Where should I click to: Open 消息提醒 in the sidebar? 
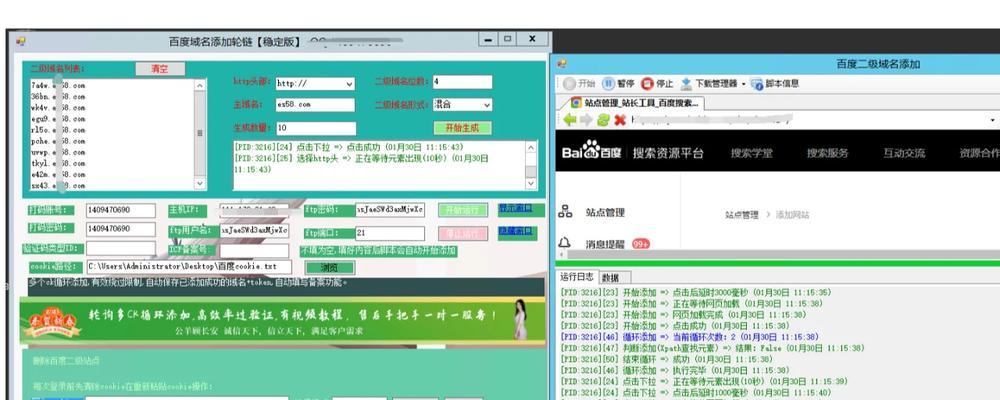(605, 244)
